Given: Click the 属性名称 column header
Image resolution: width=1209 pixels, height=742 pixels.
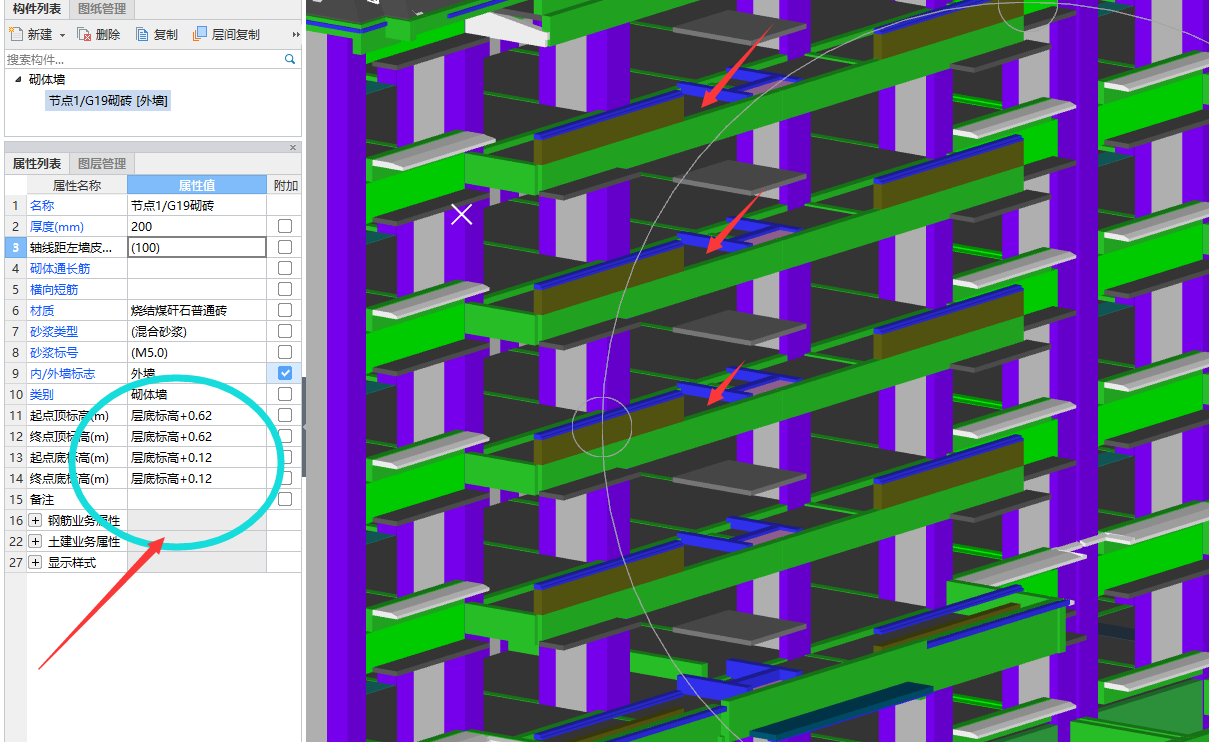Looking at the screenshot, I should point(77,185).
